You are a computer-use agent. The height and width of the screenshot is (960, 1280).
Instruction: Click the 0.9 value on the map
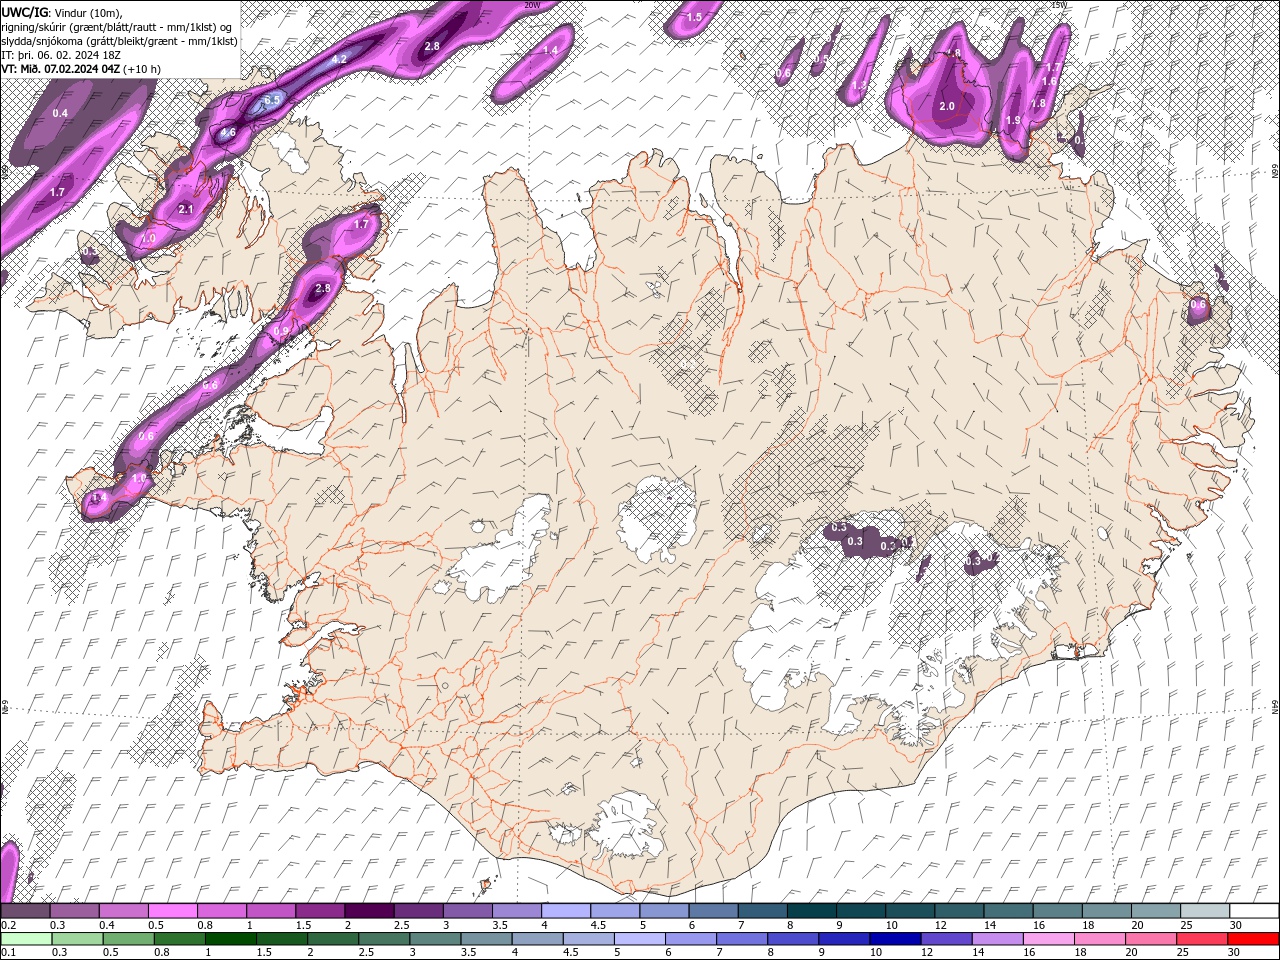tap(280, 331)
